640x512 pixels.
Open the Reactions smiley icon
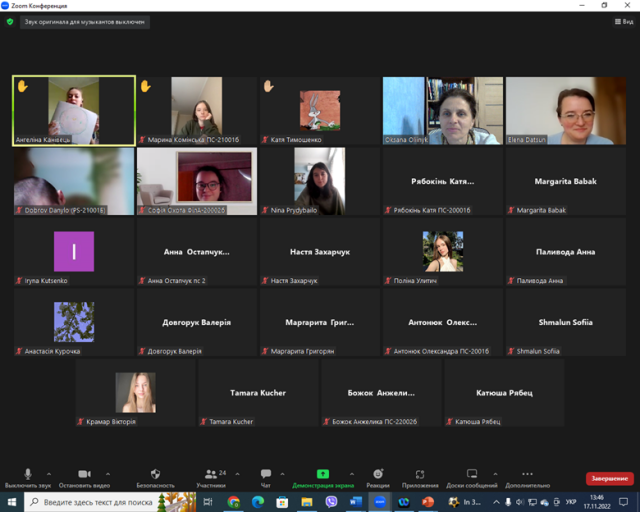tap(378, 474)
